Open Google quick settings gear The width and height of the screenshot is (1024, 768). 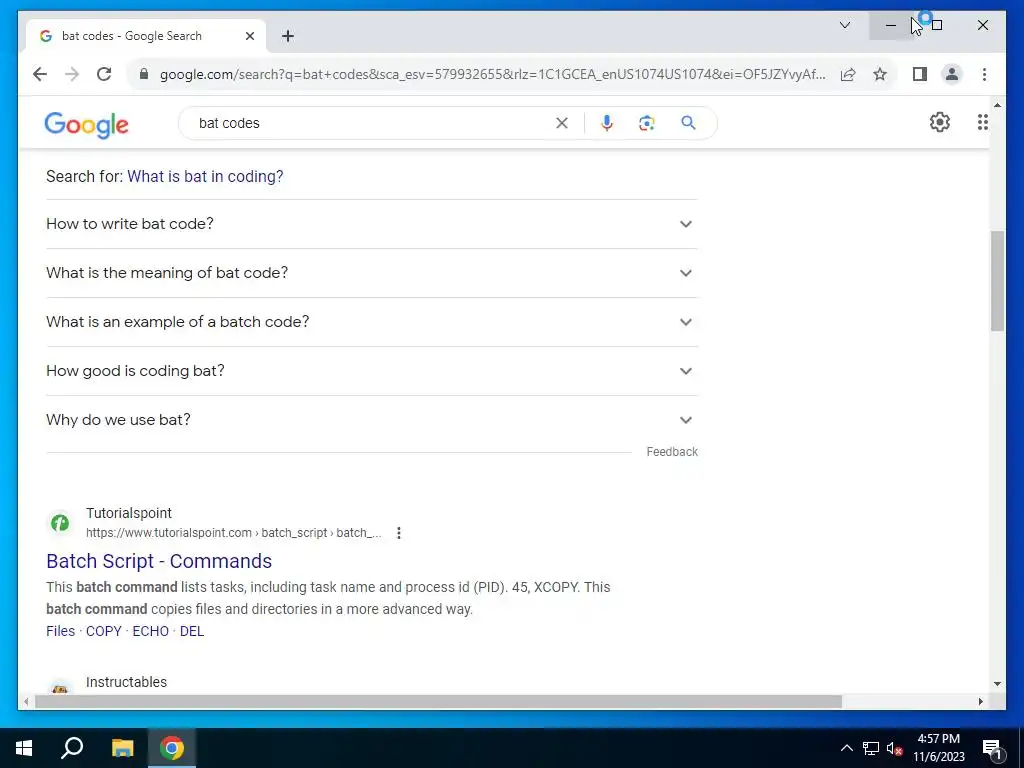click(939, 122)
